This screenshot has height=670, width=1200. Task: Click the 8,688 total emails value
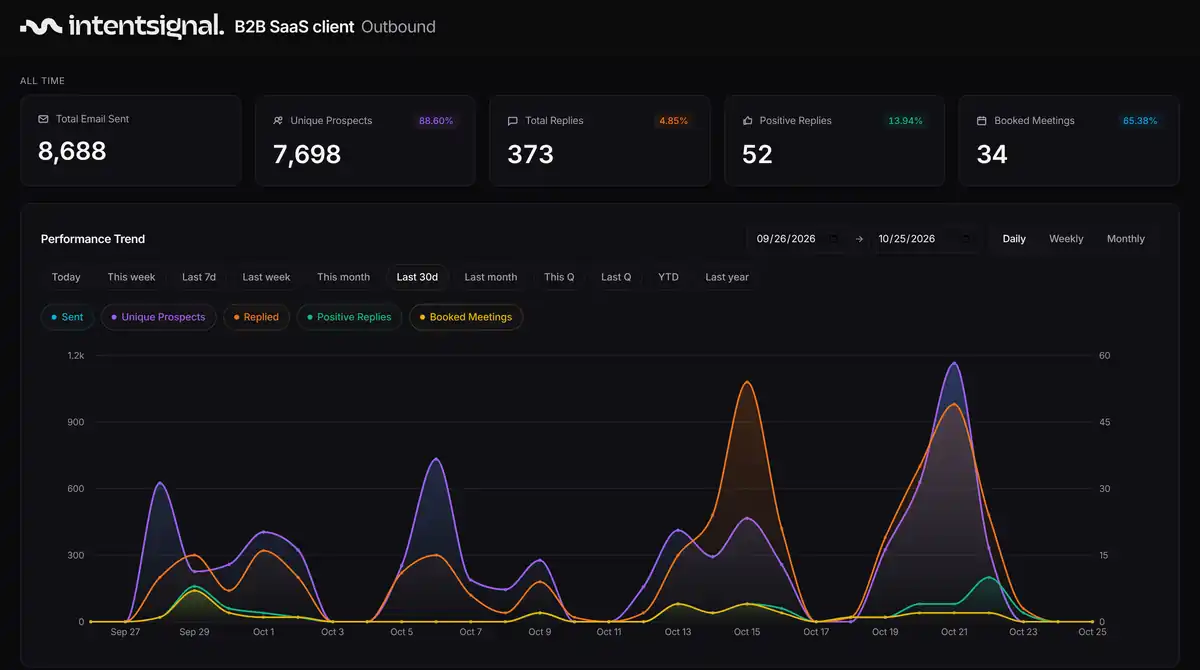pos(72,151)
